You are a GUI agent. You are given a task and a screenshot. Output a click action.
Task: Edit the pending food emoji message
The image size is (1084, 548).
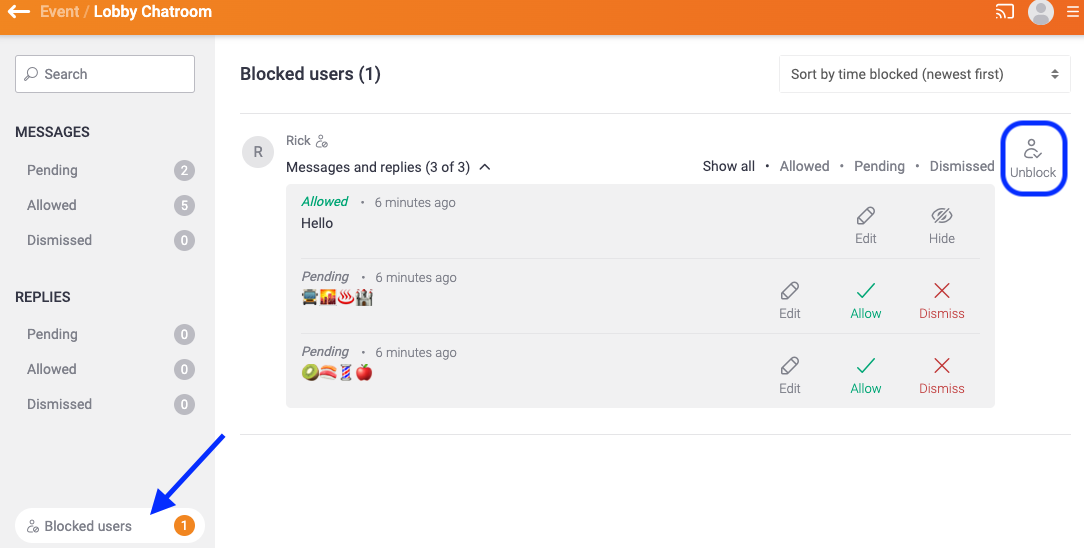click(x=789, y=376)
